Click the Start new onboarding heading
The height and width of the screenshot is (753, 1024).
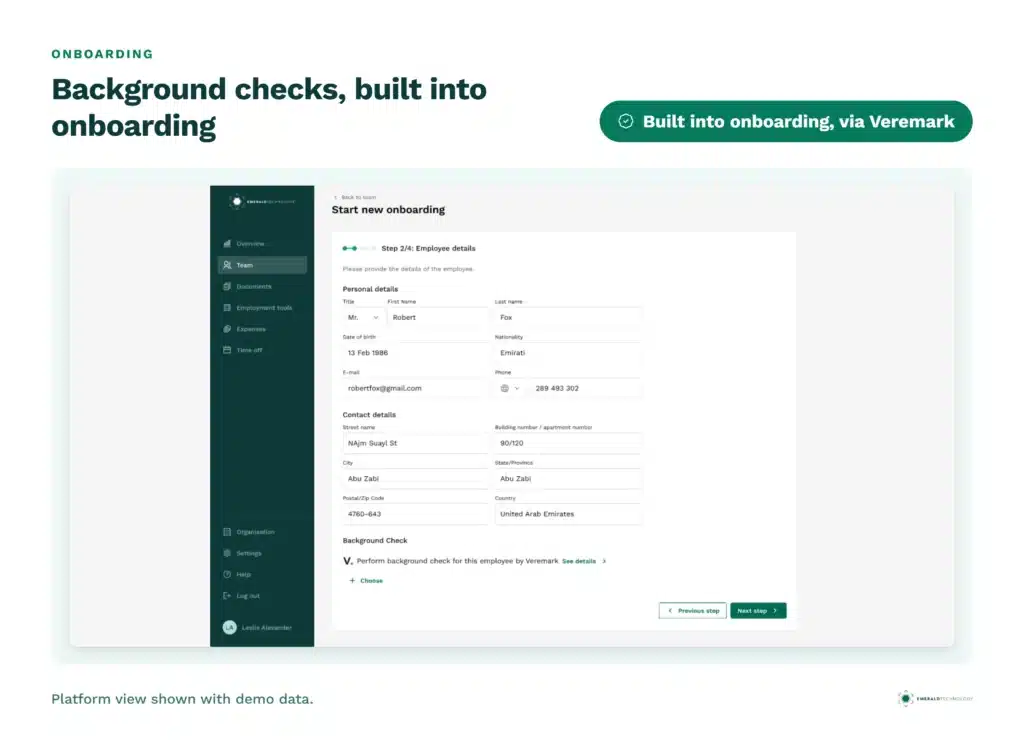(x=389, y=210)
